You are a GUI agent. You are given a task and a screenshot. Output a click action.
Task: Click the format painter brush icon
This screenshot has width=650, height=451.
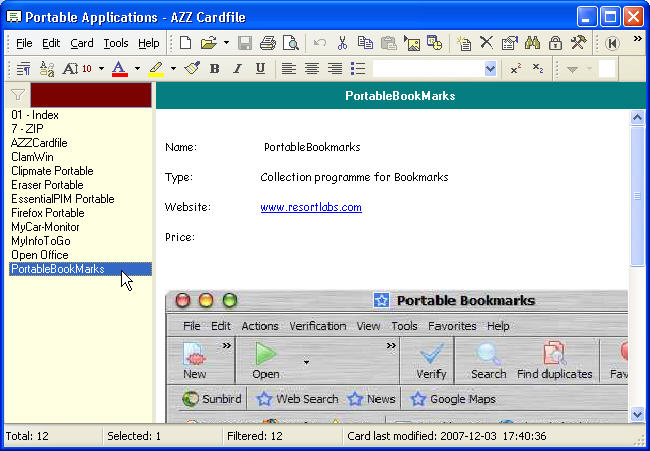tap(192, 68)
